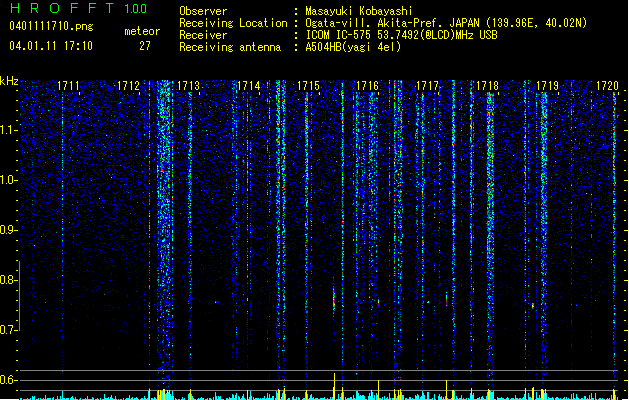Click the 1720 time marker
The width and height of the screenshot is (629, 400).
[607, 86]
